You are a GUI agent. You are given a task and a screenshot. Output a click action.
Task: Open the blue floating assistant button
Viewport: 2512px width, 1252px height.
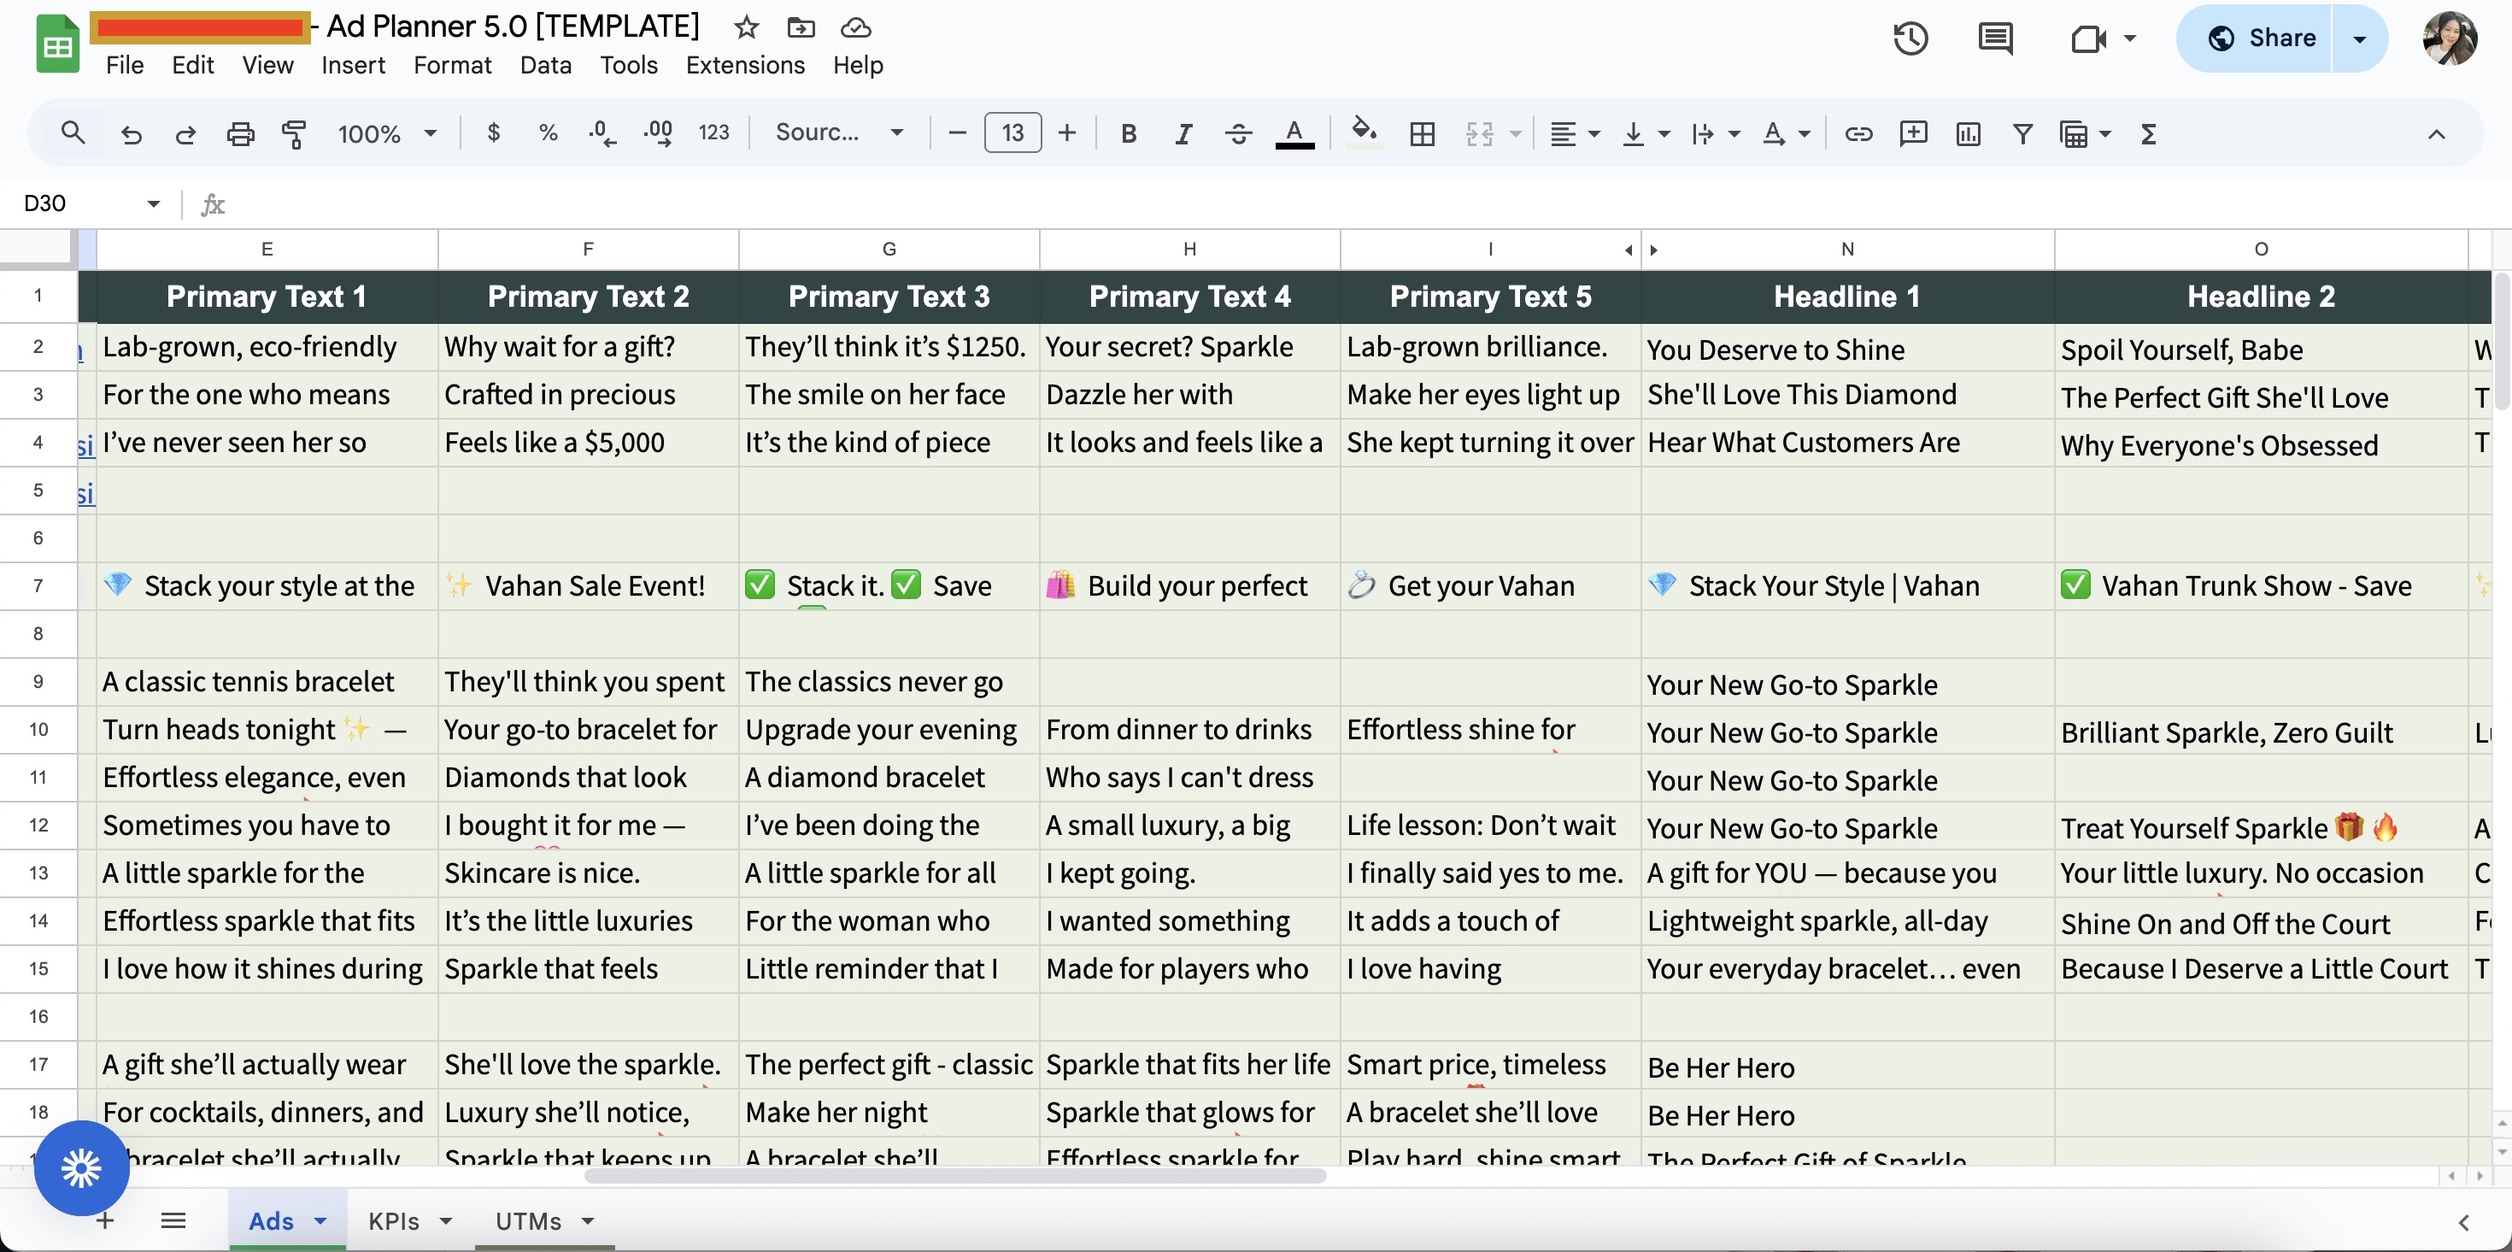click(81, 1167)
